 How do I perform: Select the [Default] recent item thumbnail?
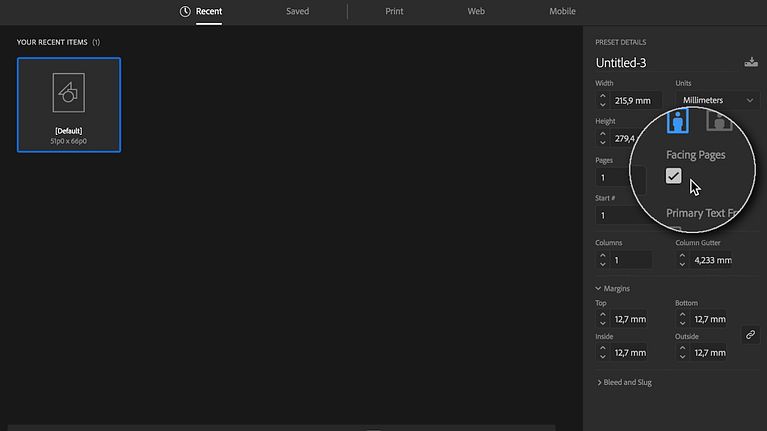pyautogui.click(x=69, y=105)
